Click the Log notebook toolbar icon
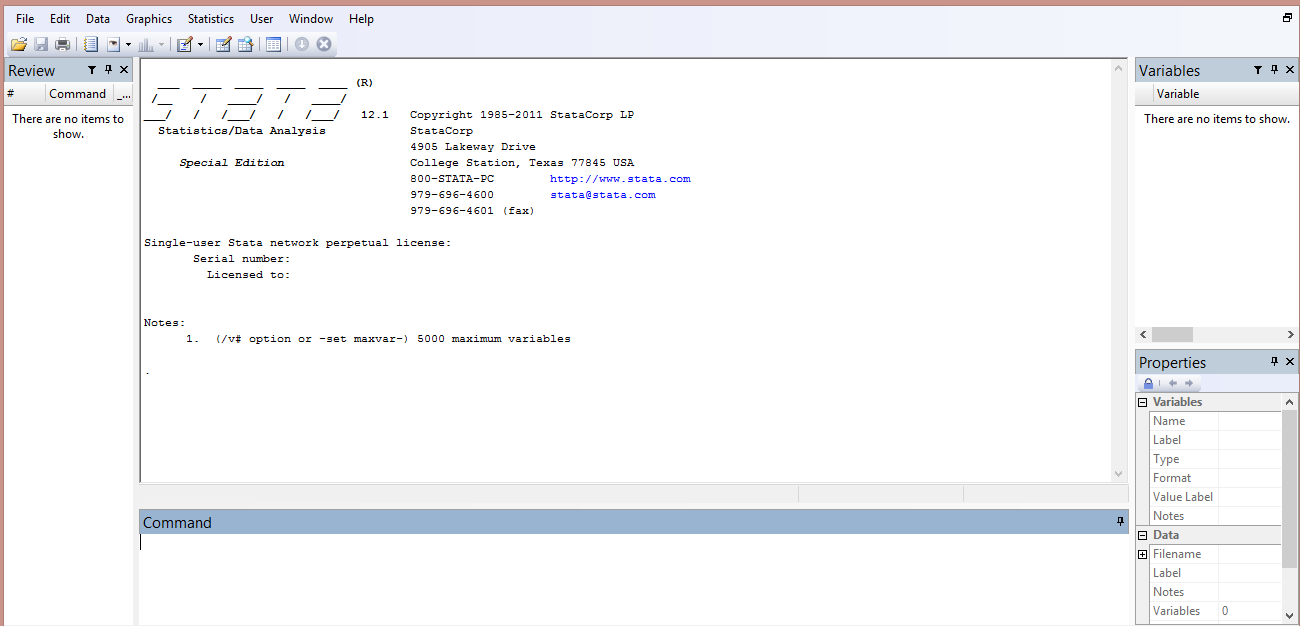1300x626 pixels. [x=91, y=44]
